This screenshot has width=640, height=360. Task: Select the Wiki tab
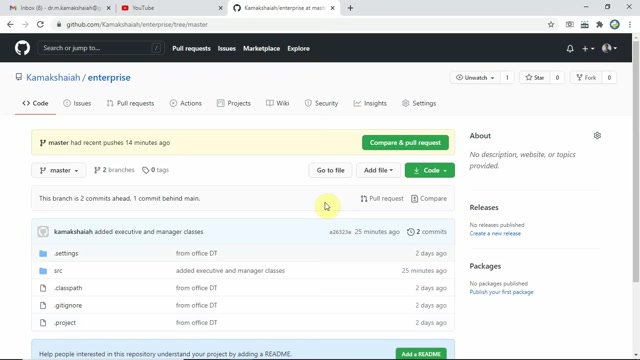[x=278, y=103]
